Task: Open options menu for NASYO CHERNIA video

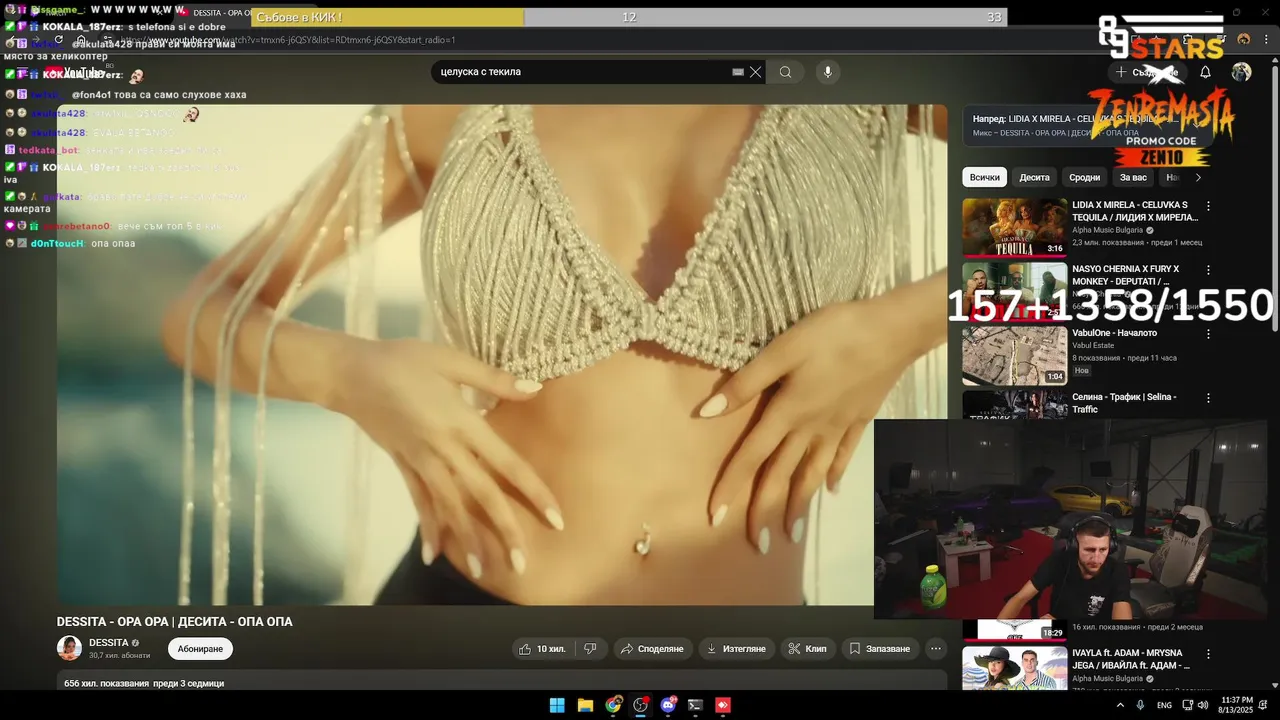Action: pos(1208,270)
